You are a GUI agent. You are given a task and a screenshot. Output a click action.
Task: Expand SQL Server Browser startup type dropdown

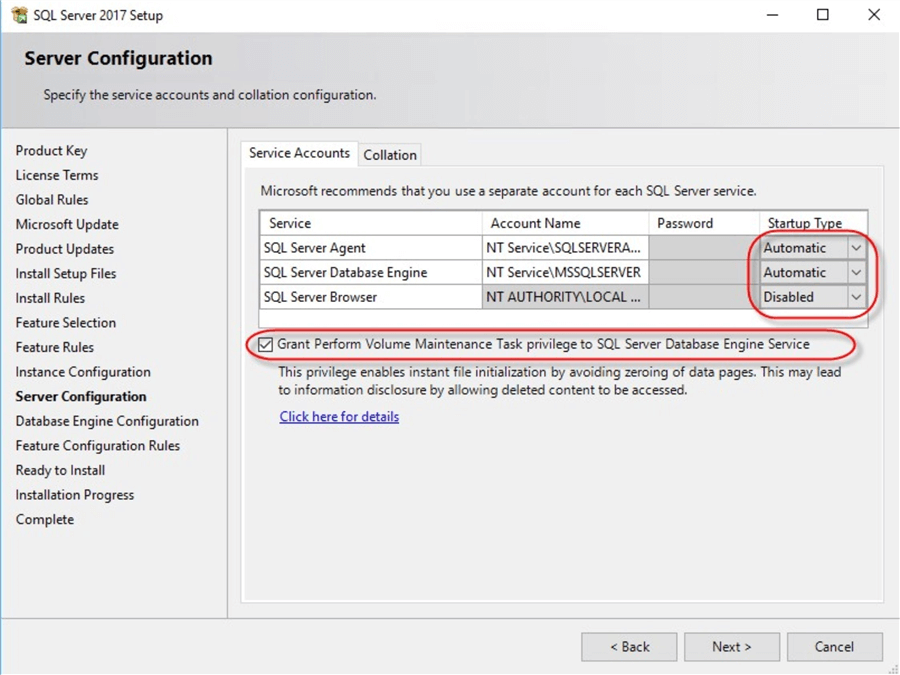856,297
